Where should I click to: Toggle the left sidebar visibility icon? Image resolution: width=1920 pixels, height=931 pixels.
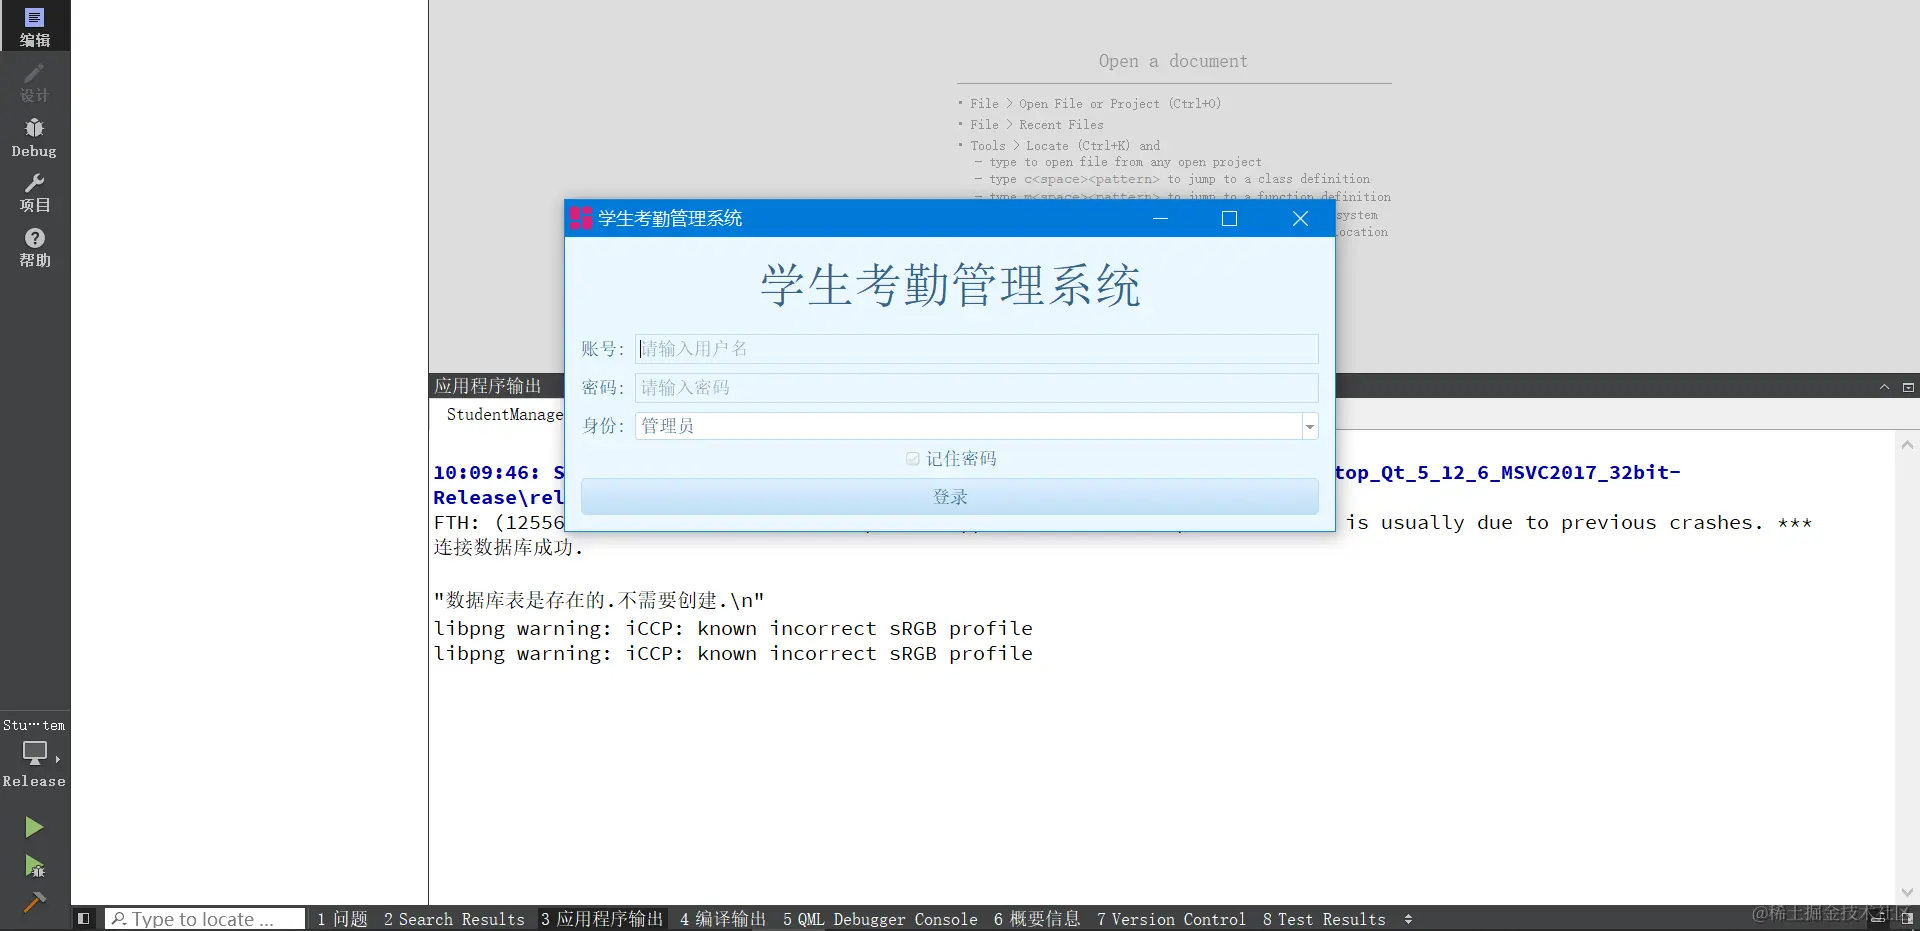pos(84,918)
